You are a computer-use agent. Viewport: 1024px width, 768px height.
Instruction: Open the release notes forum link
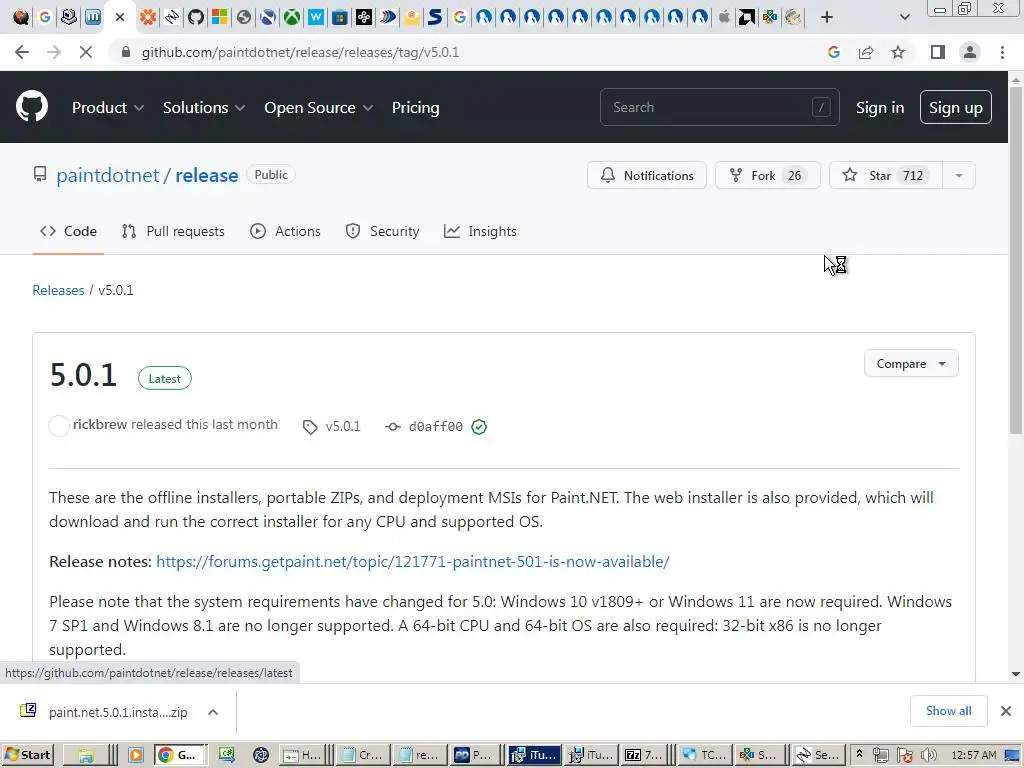(413, 562)
